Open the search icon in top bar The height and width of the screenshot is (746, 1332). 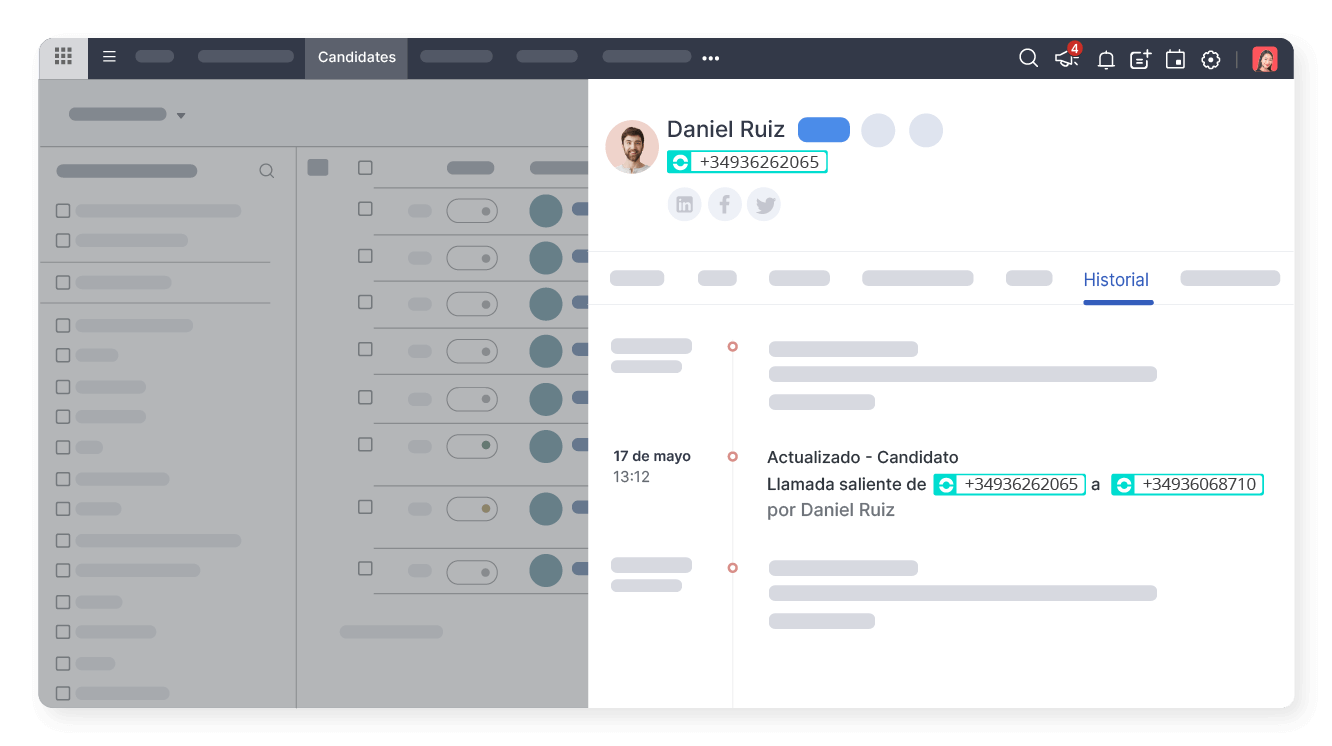pyautogui.click(x=1028, y=59)
